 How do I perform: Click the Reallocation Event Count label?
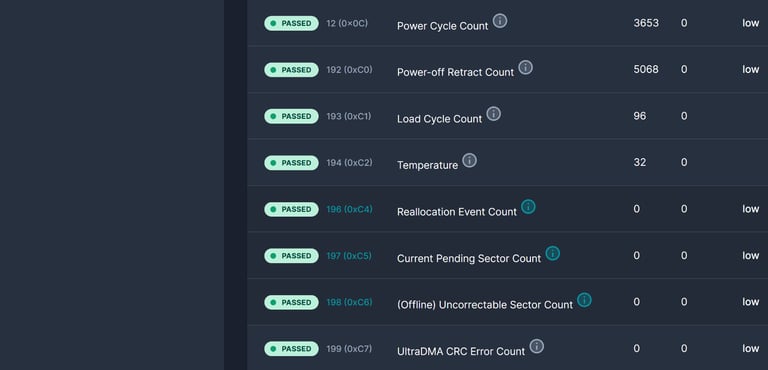(457, 212)
